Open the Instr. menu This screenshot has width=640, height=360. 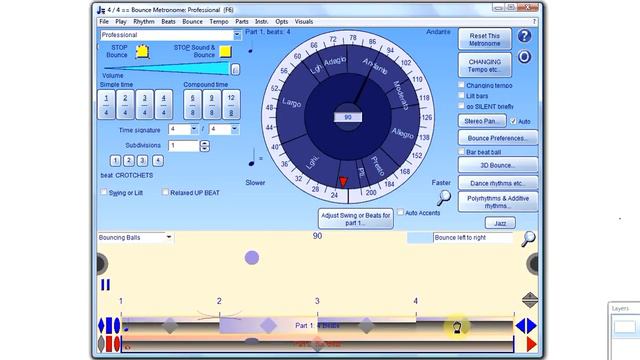click(262, 22)
